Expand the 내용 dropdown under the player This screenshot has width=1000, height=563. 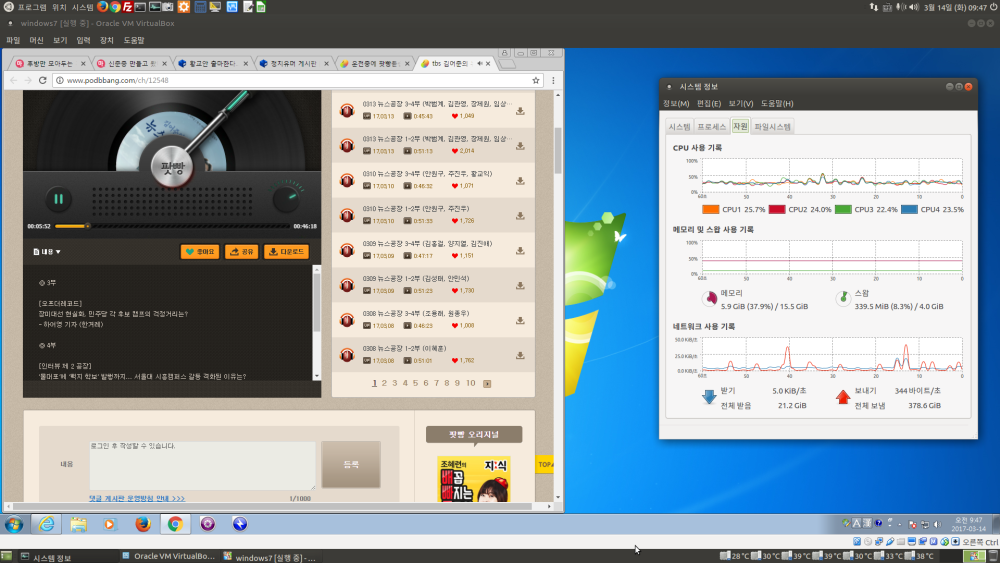coord(47,252)
